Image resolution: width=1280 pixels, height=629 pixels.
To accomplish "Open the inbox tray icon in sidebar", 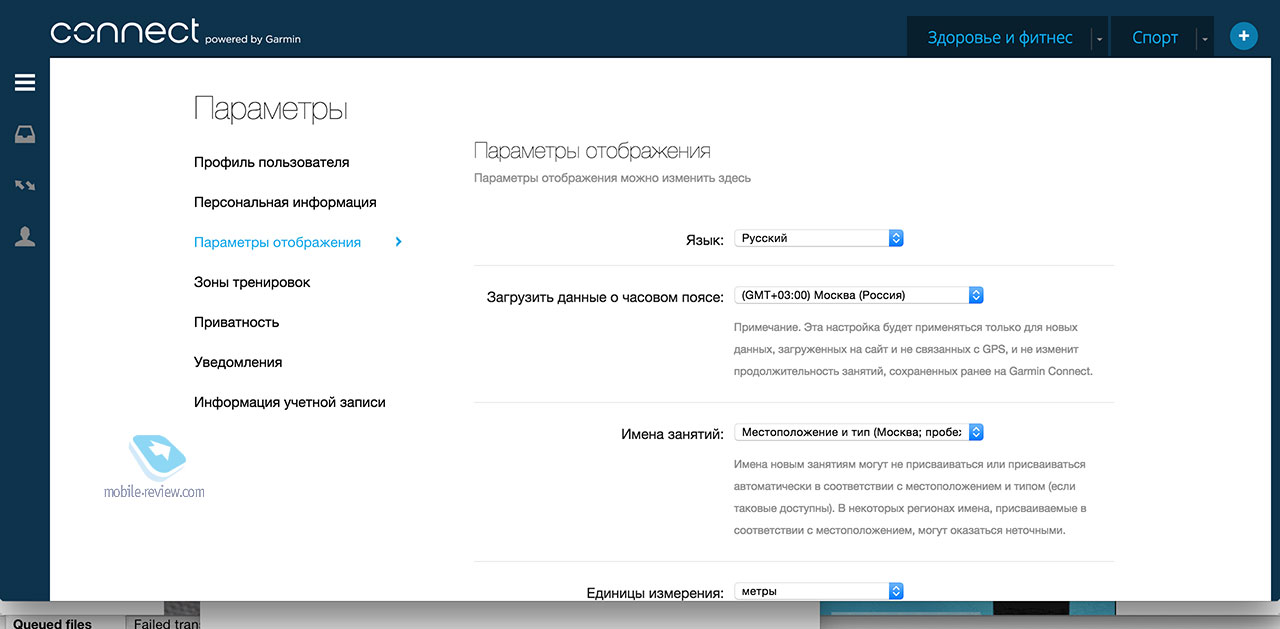I will coord(25,134).
